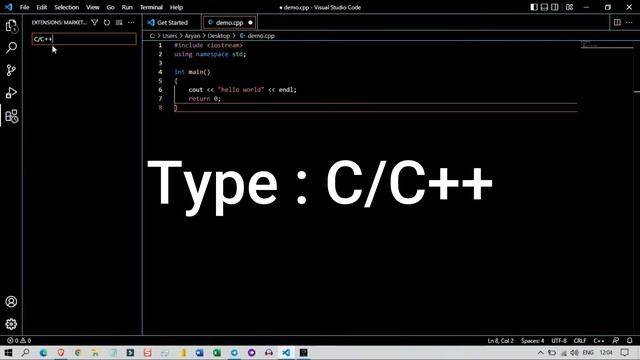Clear extensions search results icon

119,22
